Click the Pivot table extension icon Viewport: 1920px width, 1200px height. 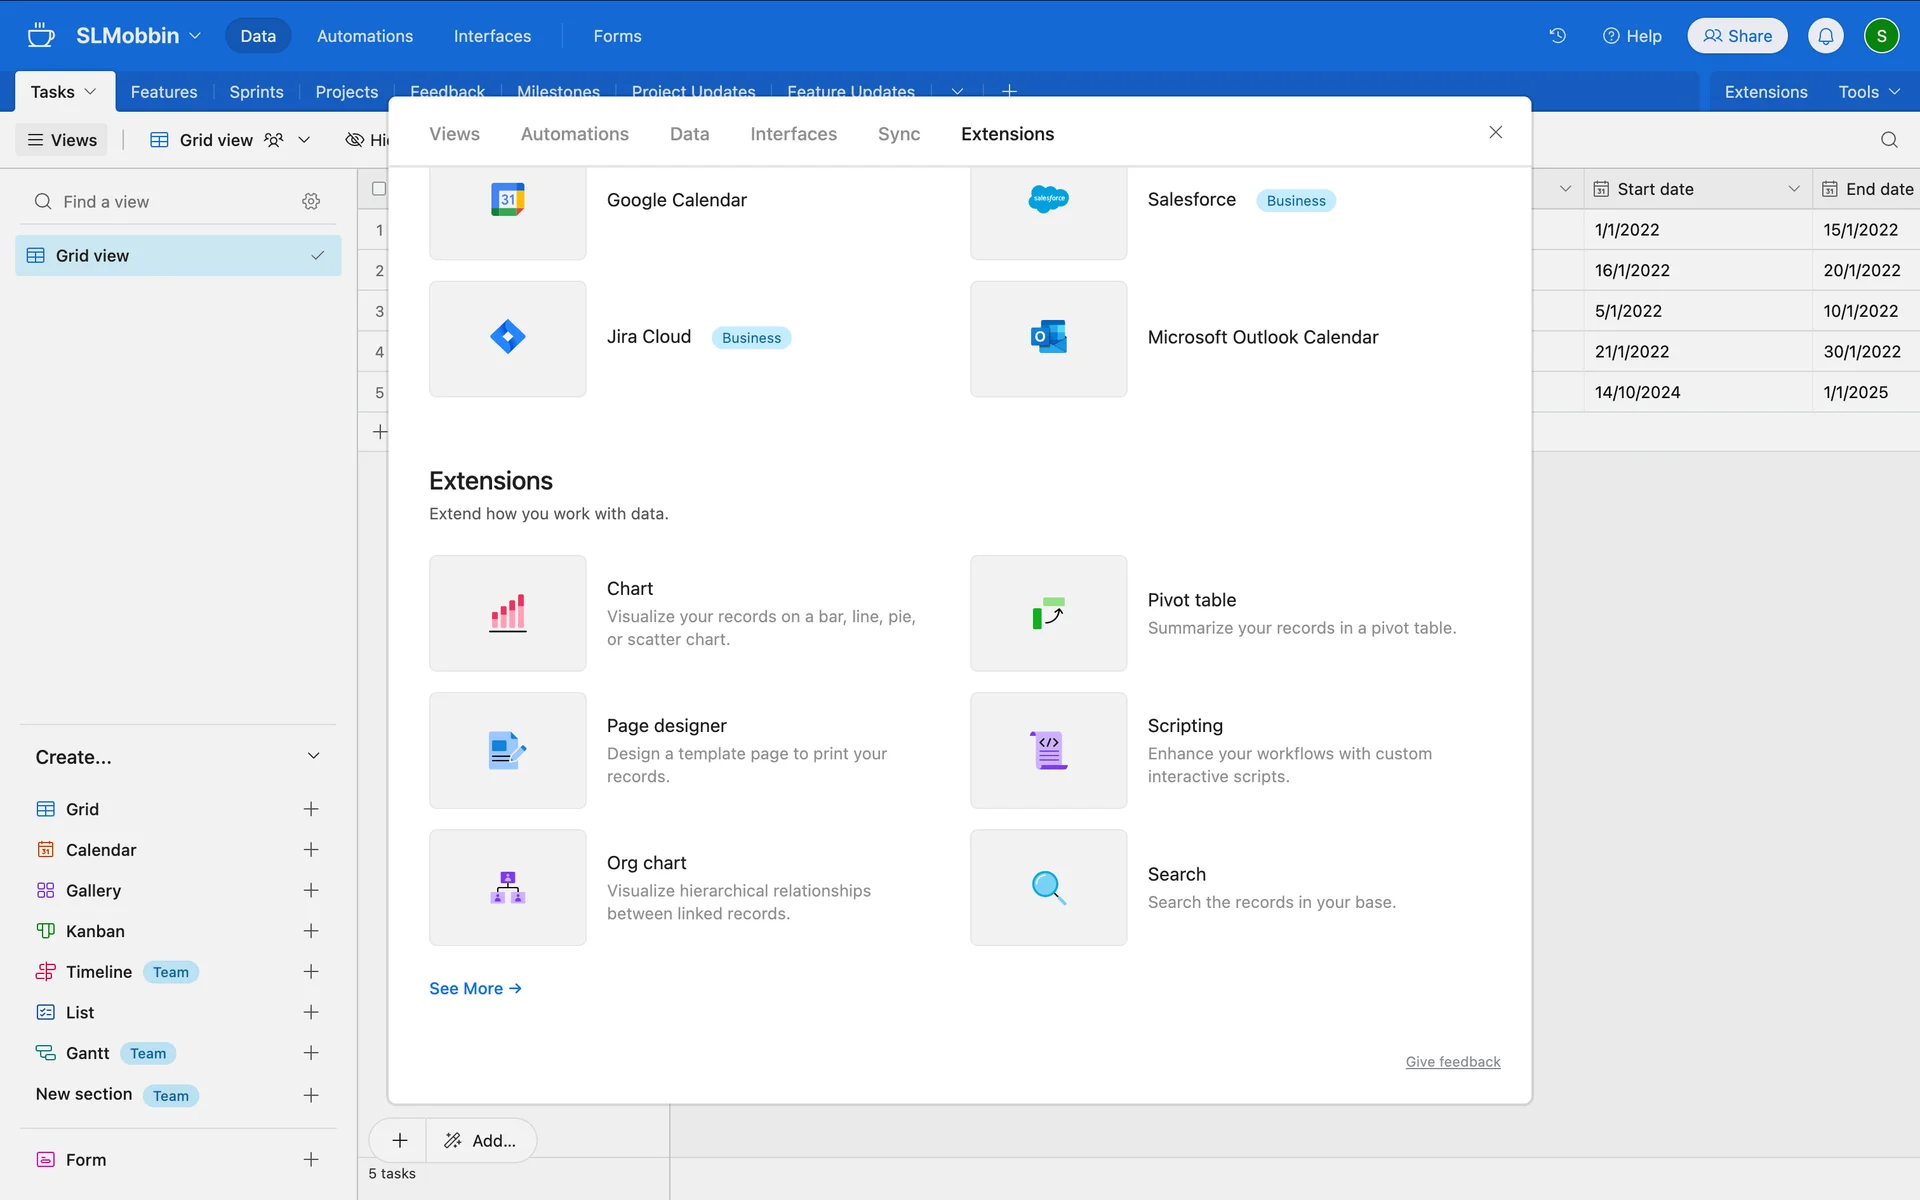(x=1048, y=613)
